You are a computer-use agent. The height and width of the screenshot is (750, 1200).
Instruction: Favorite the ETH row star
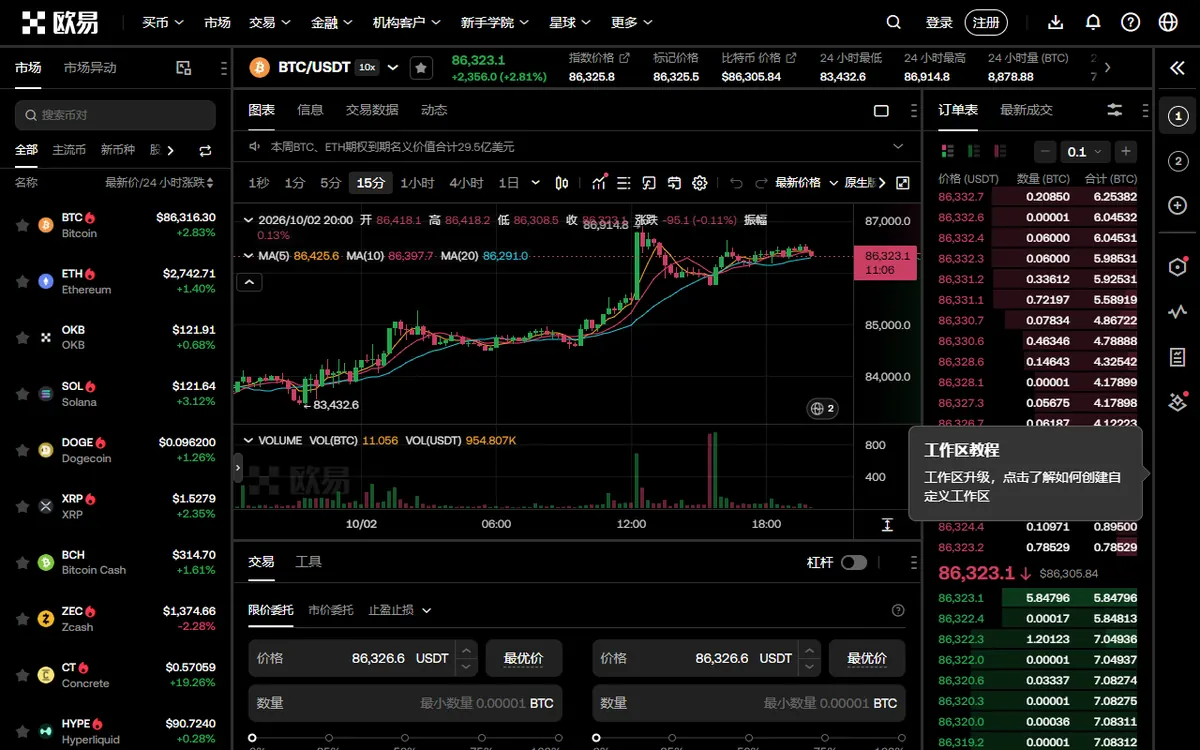[x=22, y=282]
